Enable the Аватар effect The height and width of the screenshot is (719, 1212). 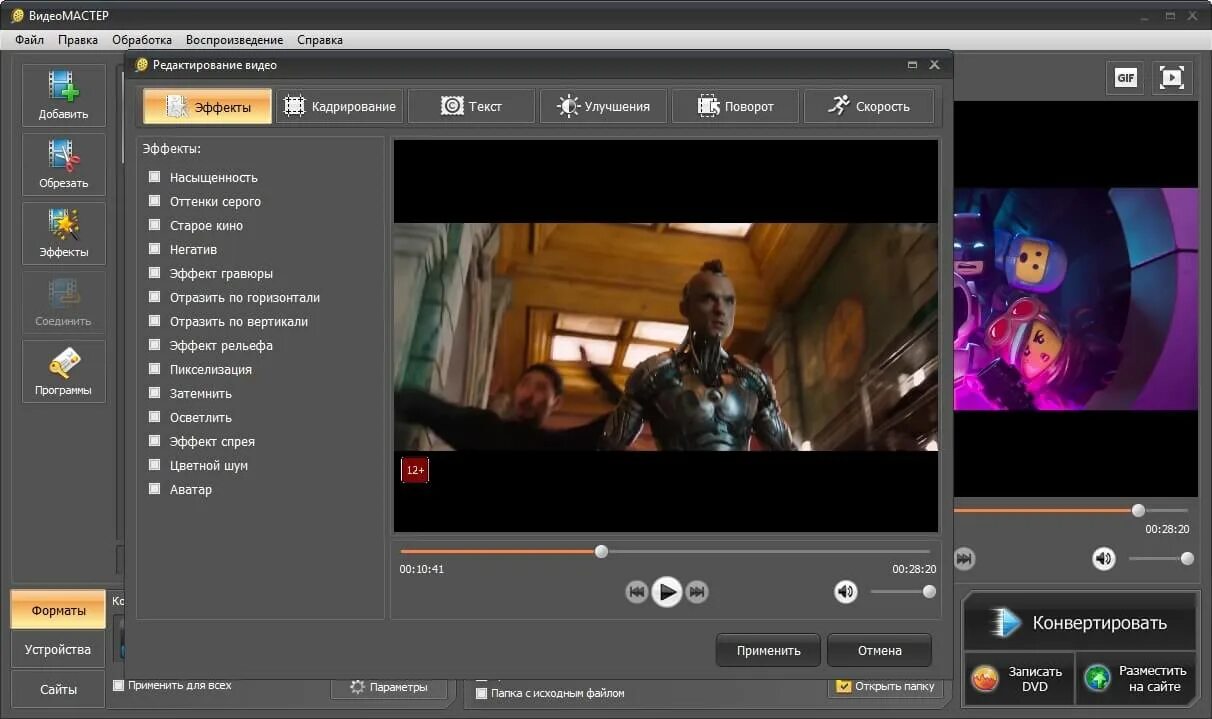tap(154, 489)
